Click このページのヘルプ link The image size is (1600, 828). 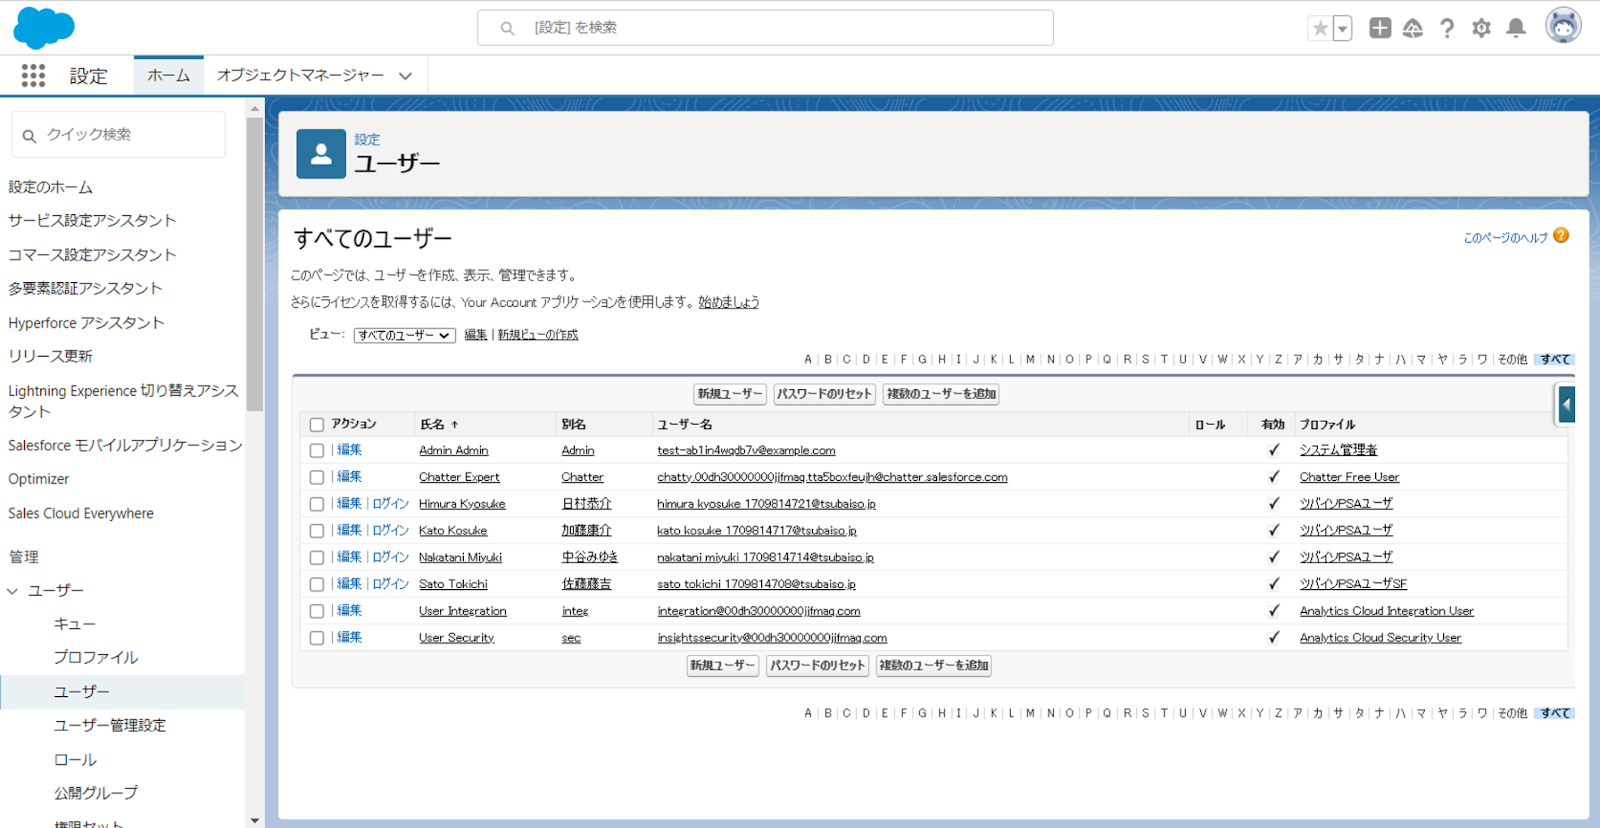[1505, 238]
